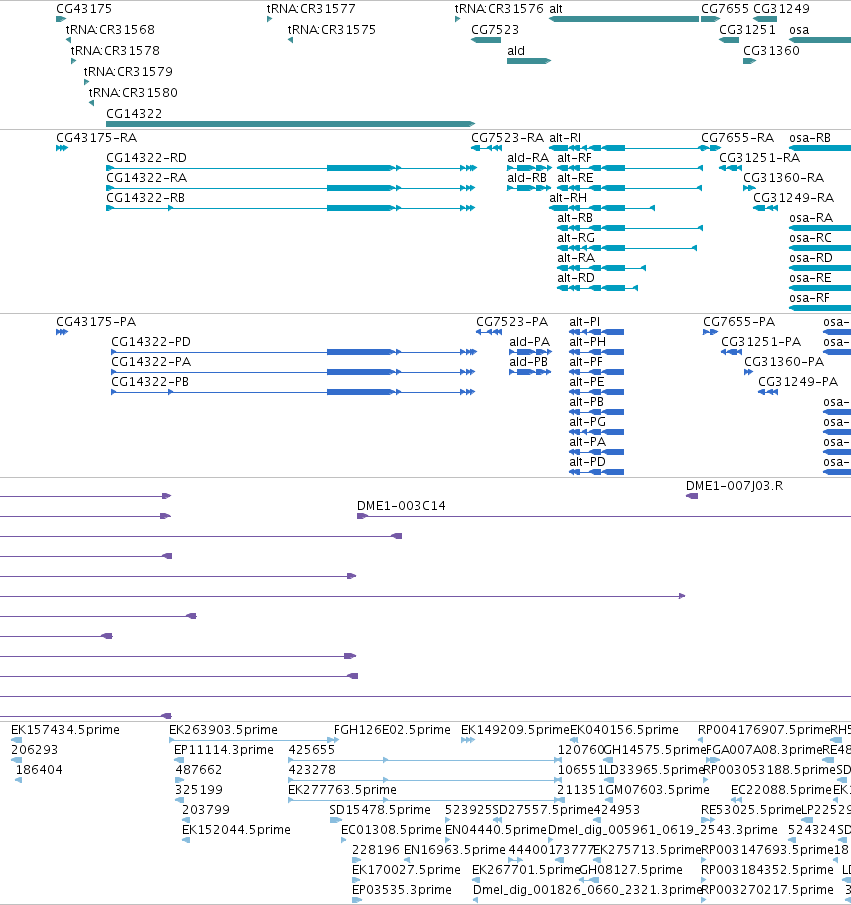This screenshot has height=905, width=851.
Task: Click the DME1-003C14 clone label
Action: tap(401, 506)
